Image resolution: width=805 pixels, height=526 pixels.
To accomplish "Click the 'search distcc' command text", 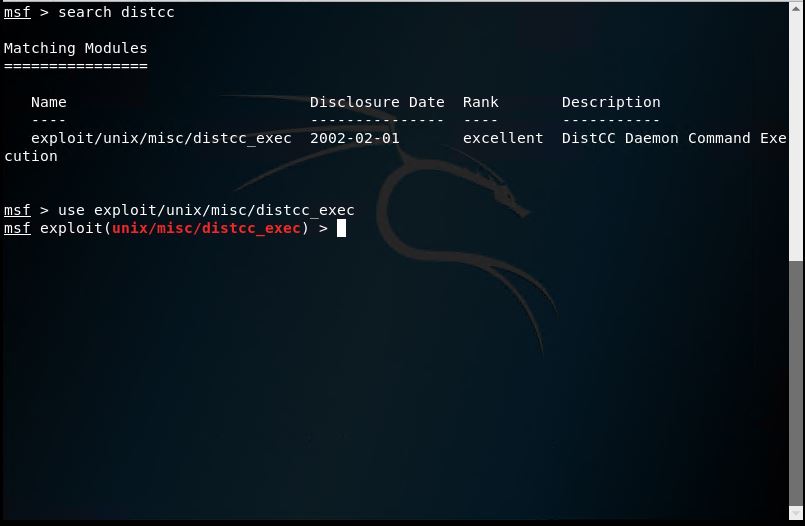I will tap(116, 12).
